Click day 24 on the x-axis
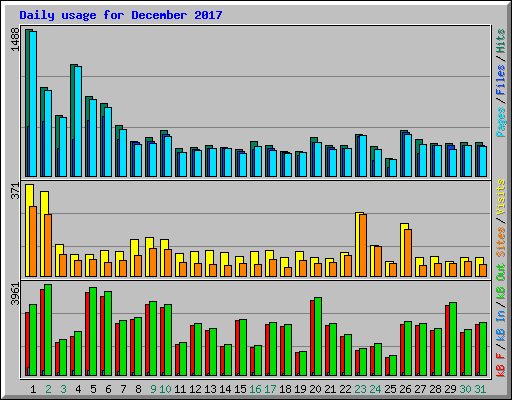 [x=375, y=389]
